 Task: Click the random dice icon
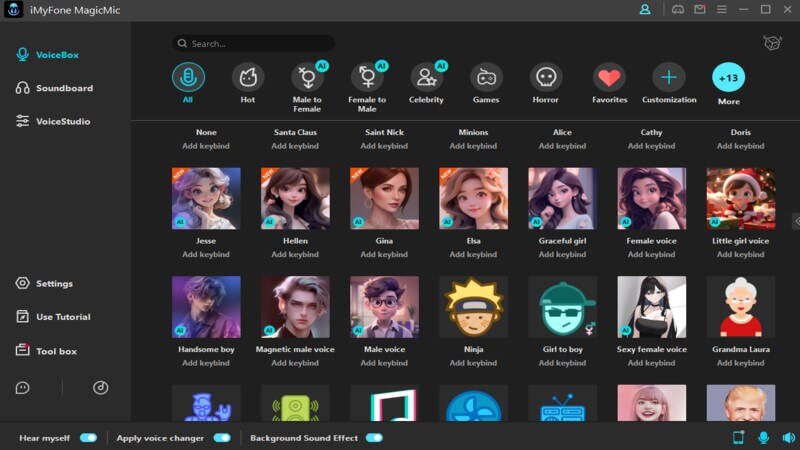[772, 42]
